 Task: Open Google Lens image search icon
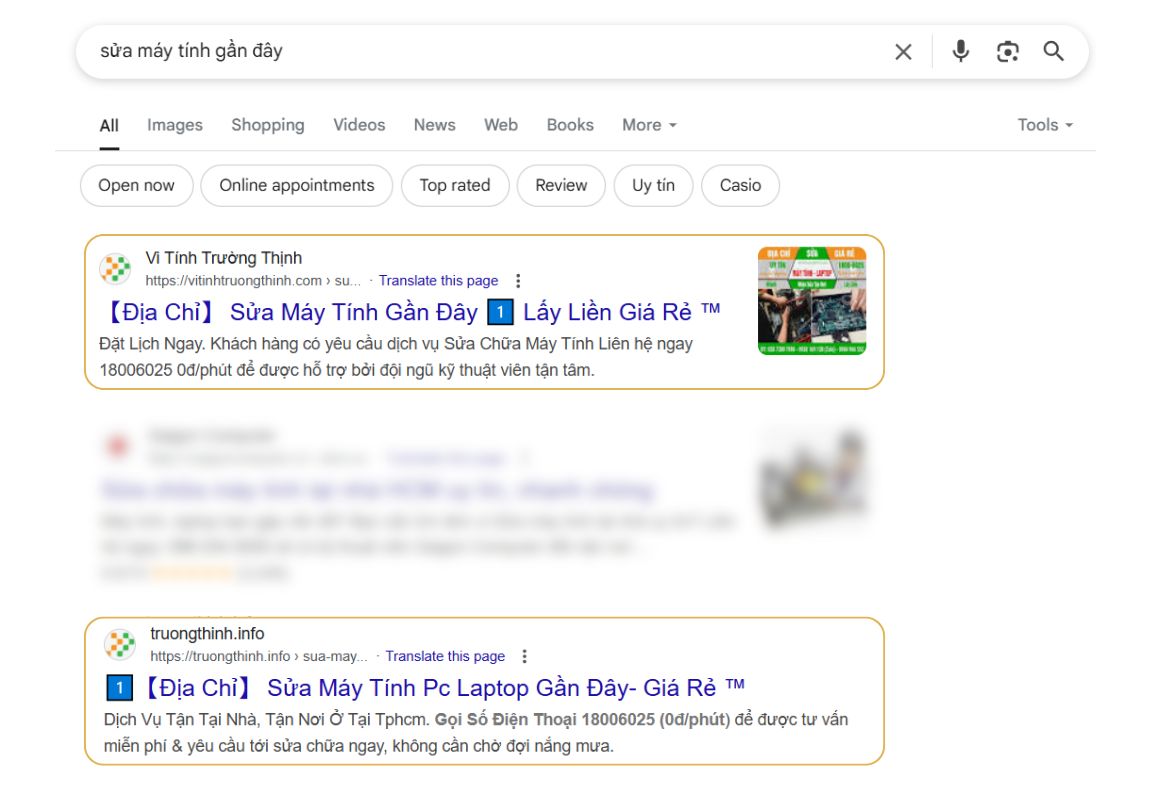(x=1007, y=52)
